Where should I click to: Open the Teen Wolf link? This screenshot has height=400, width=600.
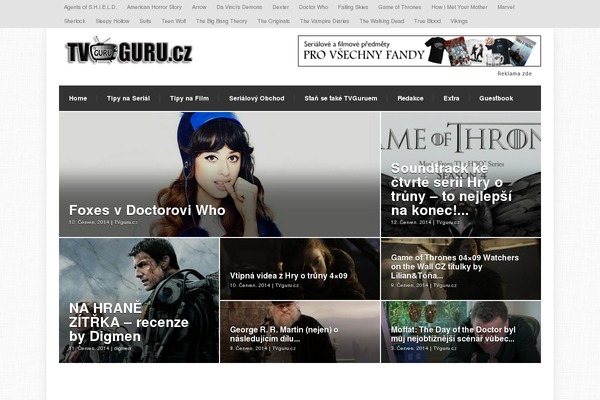point(173,21)
